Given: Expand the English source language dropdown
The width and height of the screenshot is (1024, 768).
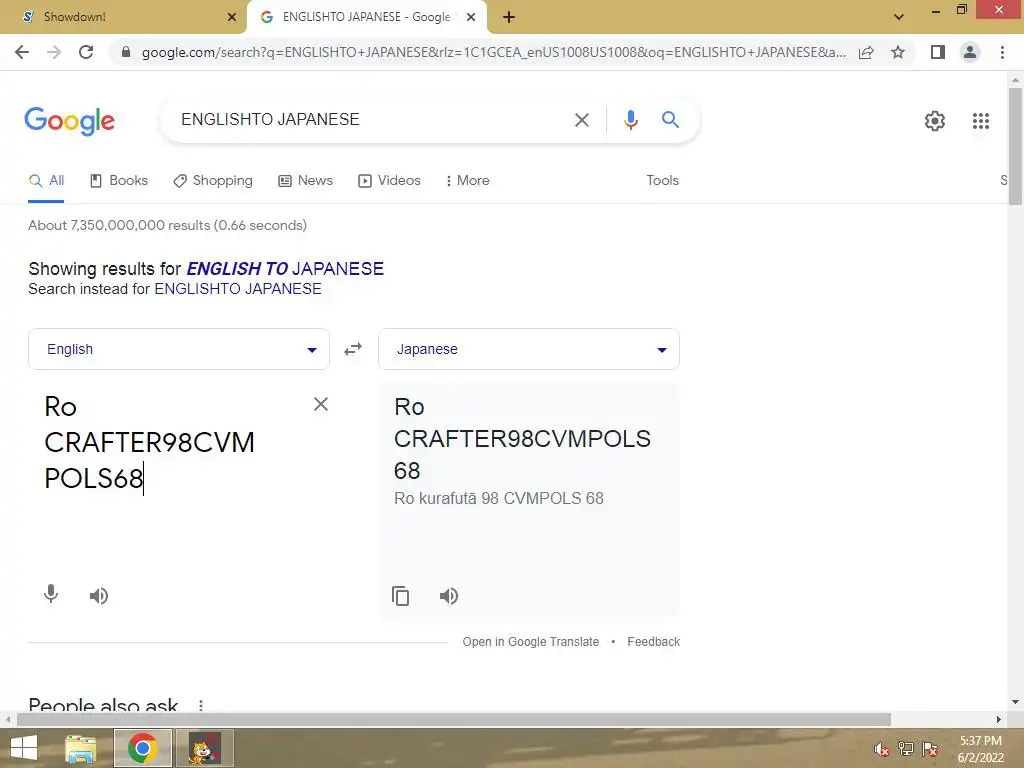Looking at the screenshot, I should coord(179,349).
